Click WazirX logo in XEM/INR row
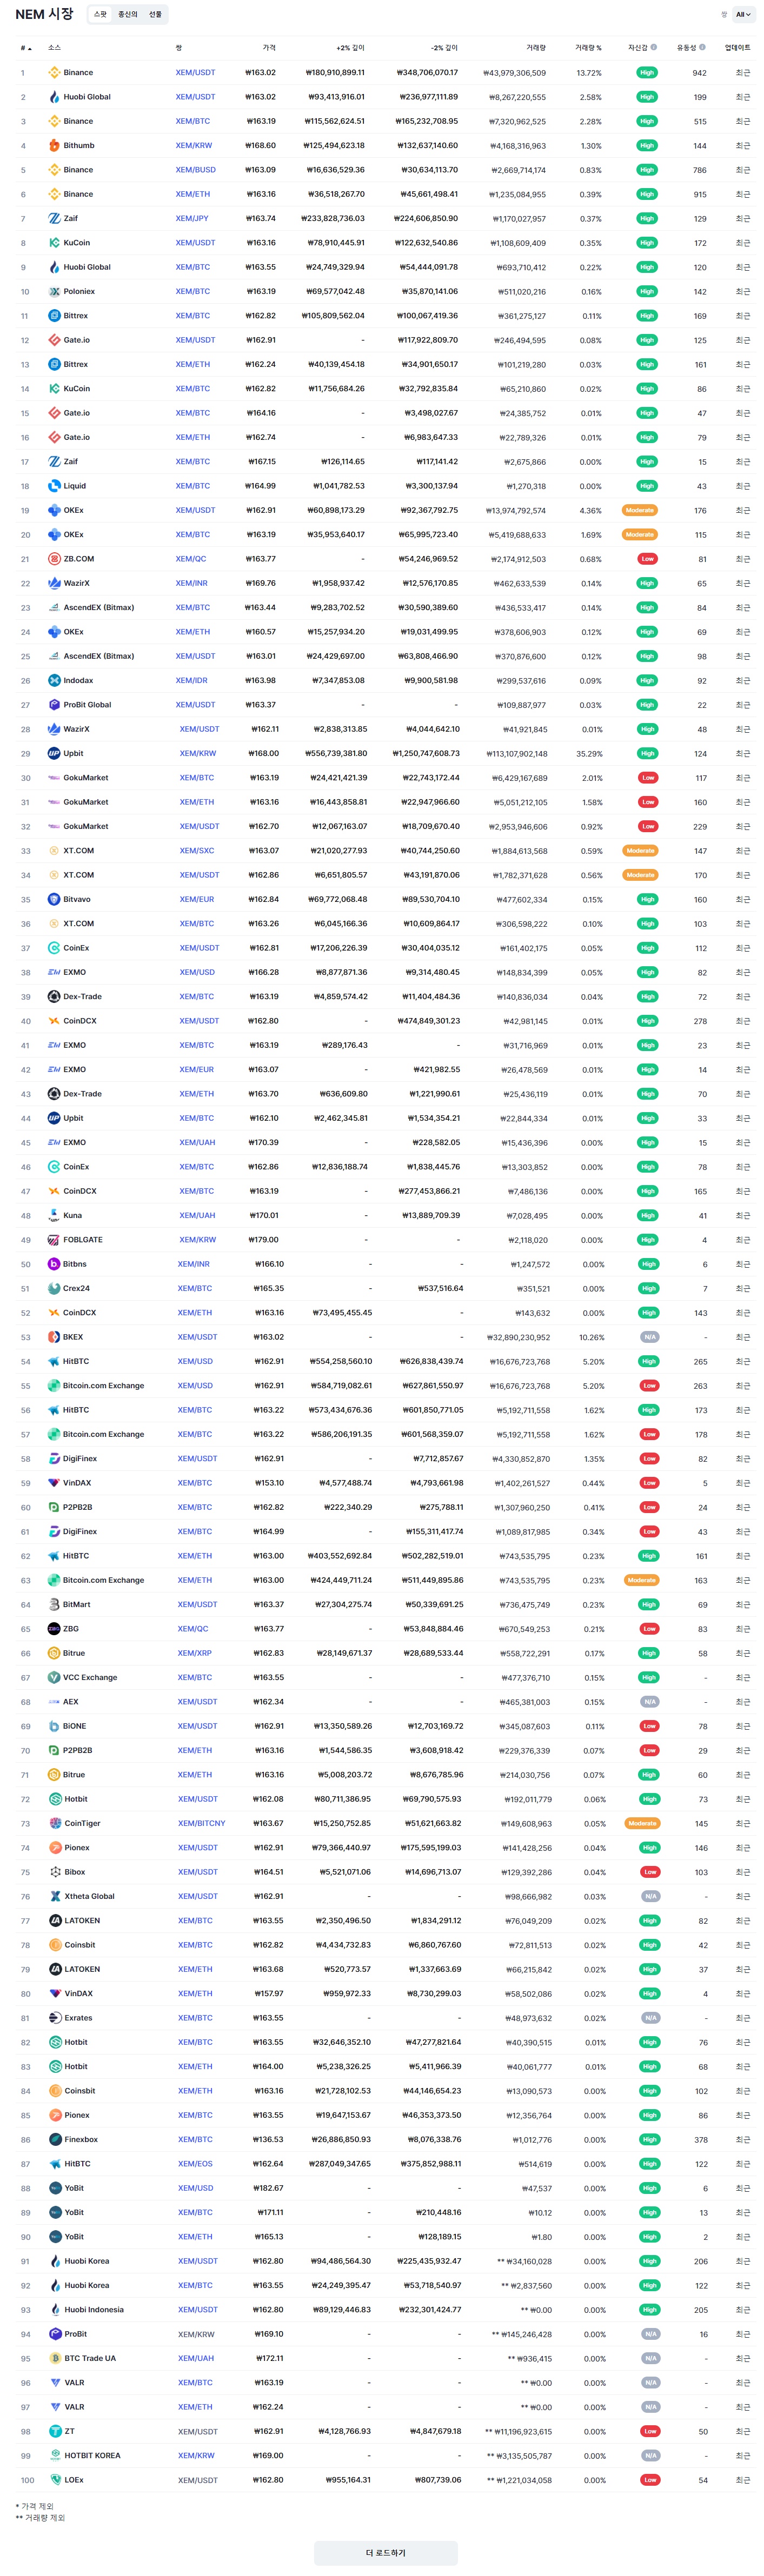Screen dimensions: 764x2576 click(x=54, y=583)
